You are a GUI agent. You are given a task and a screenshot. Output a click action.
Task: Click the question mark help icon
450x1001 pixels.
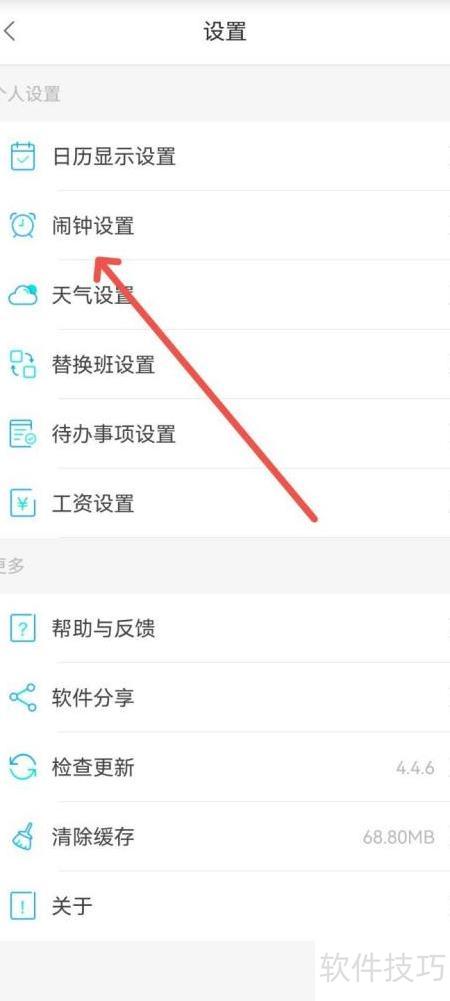pyautogui.click(x=23, y=629)
